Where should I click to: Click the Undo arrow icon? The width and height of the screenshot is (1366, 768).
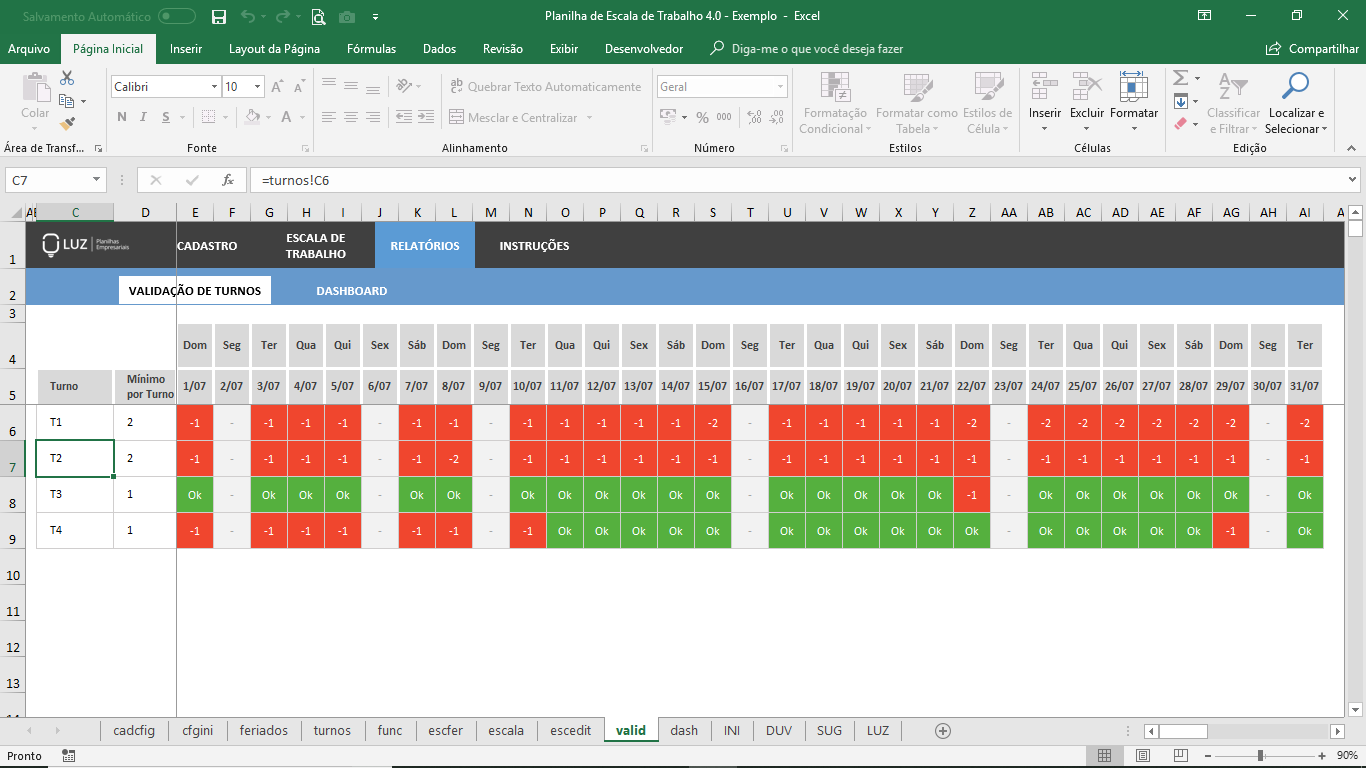point(248,16)
